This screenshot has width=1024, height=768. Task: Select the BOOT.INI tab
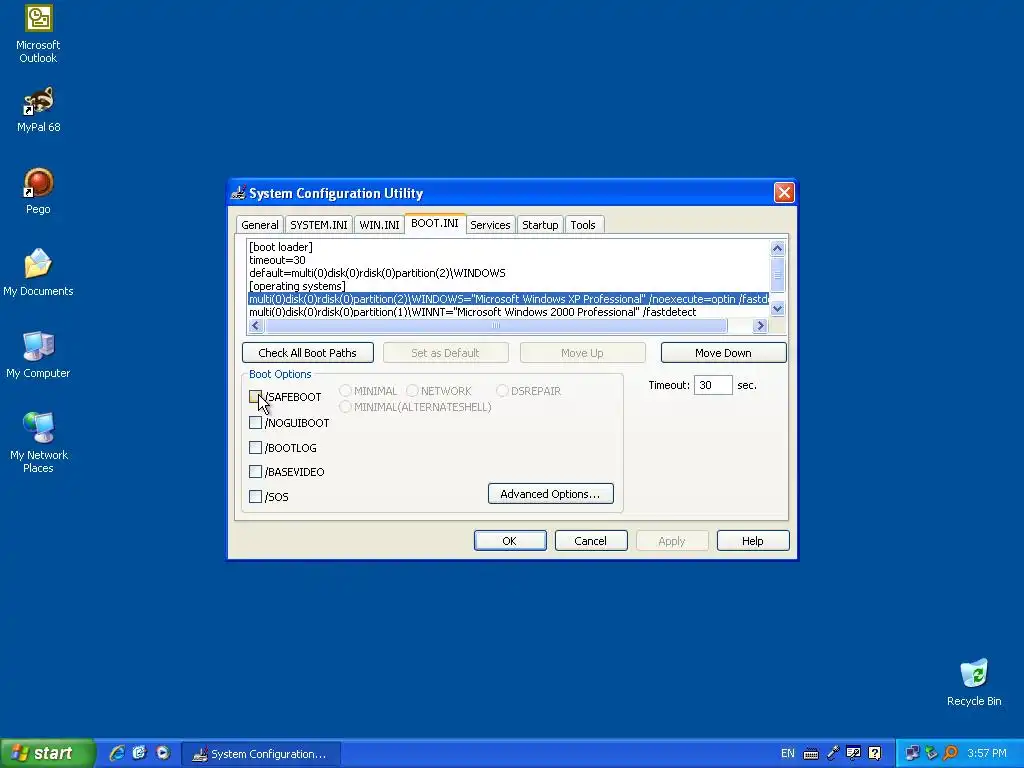coord(435,223)
